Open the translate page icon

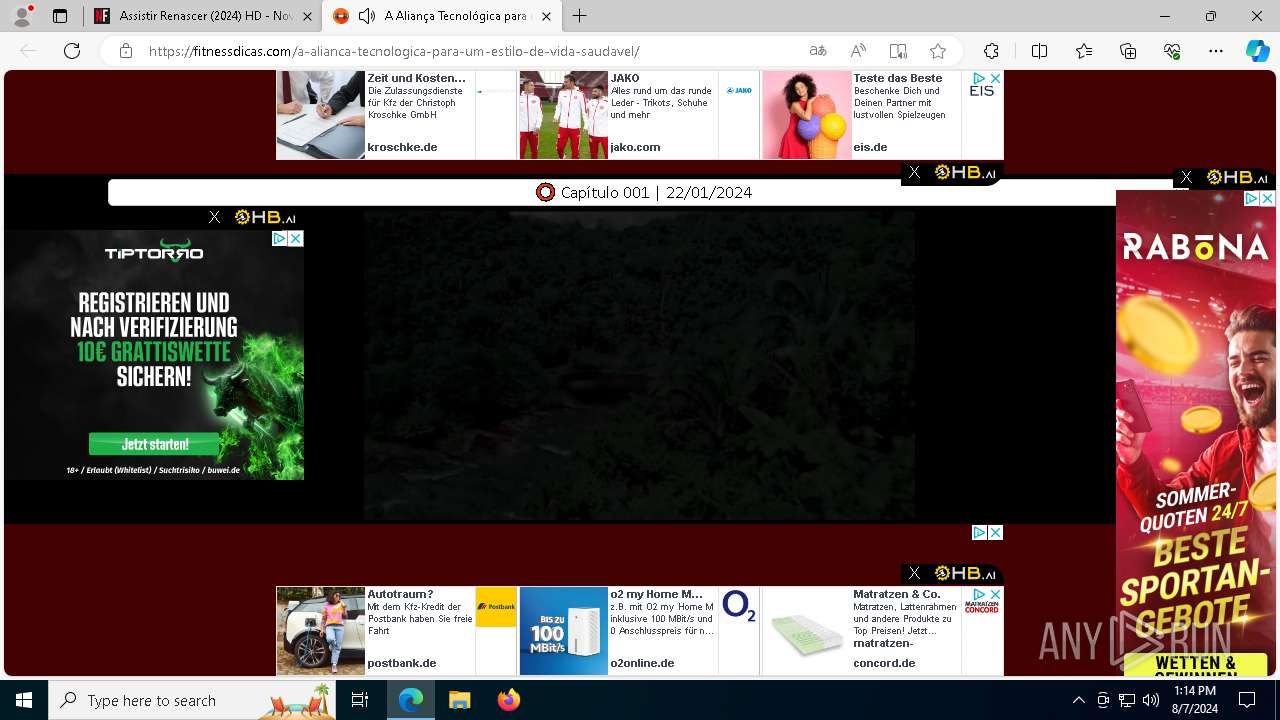[x=818, y=51]
